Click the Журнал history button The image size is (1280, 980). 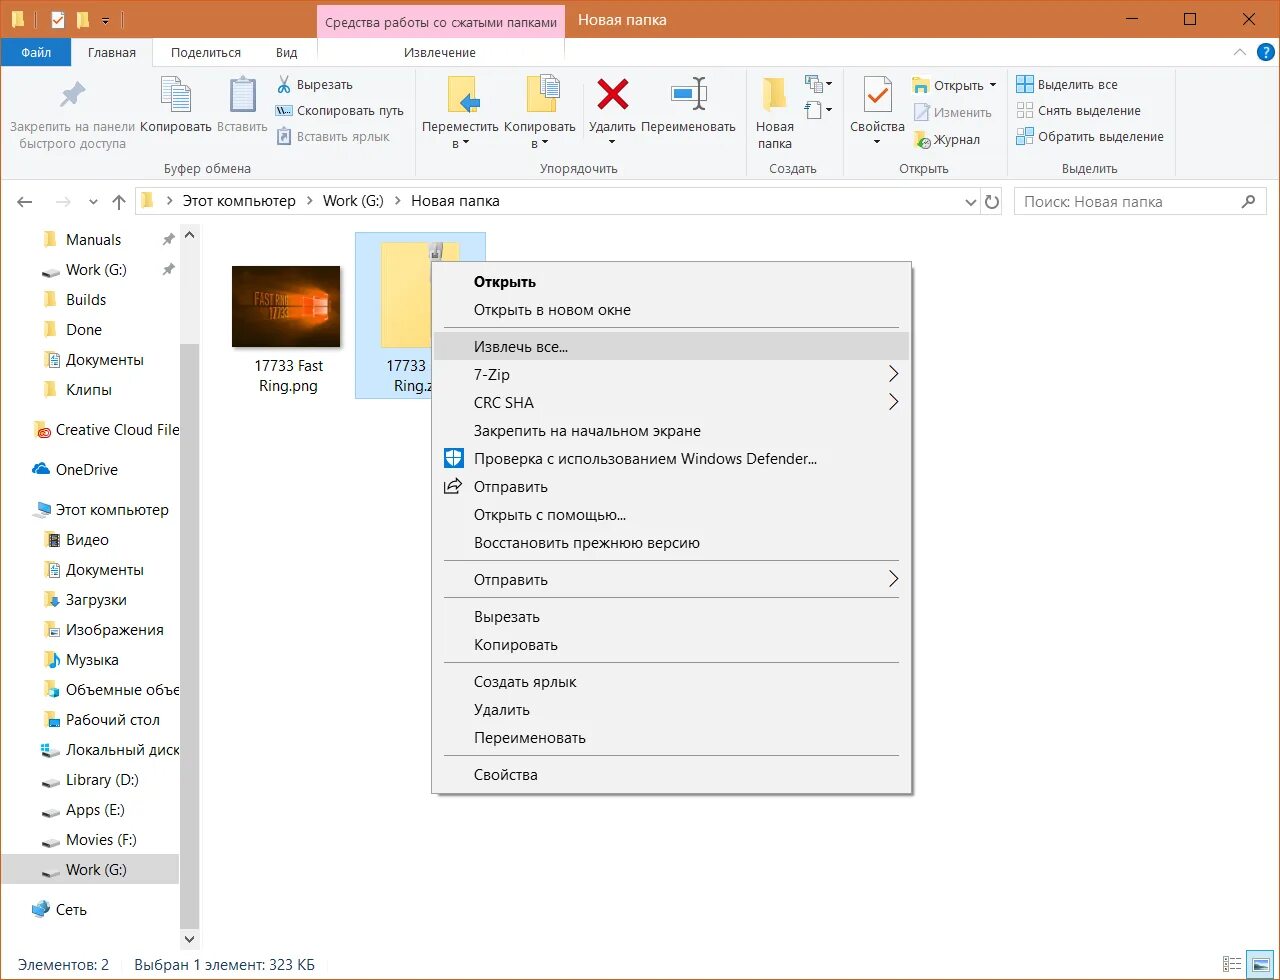[946, 140]
